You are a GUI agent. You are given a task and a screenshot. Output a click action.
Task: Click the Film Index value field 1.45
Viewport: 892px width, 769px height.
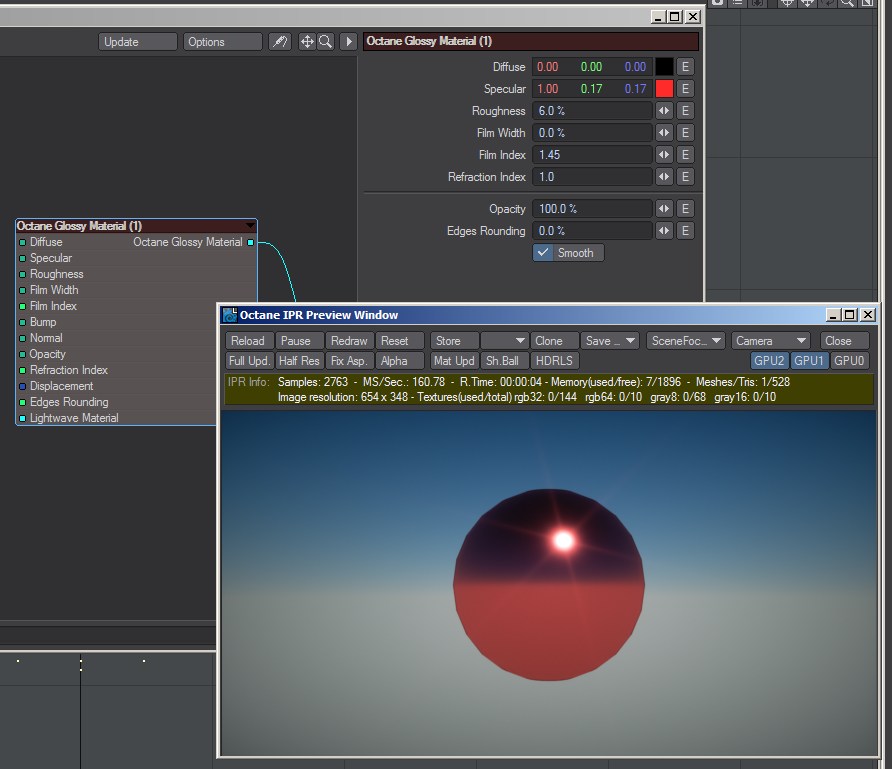click(x=592, y=155)
